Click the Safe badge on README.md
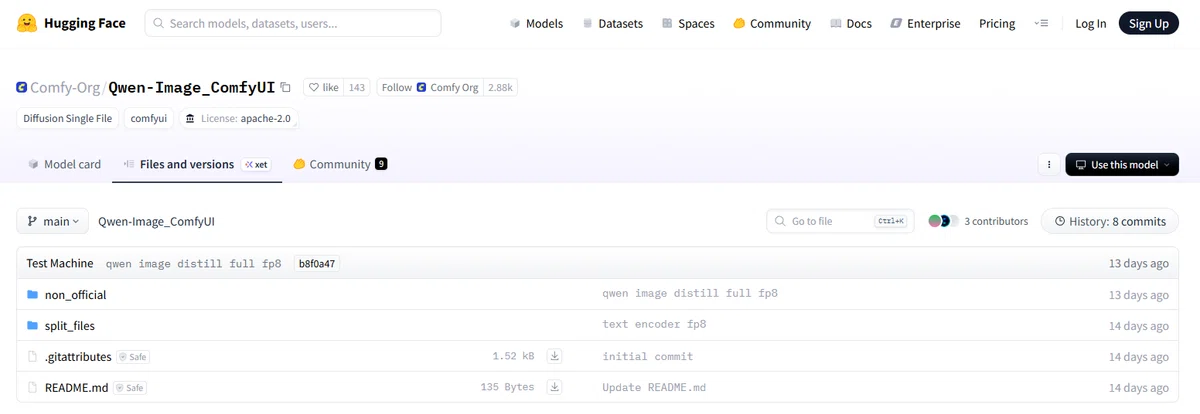Screen dimensions: 1200x414 (131, 388)
